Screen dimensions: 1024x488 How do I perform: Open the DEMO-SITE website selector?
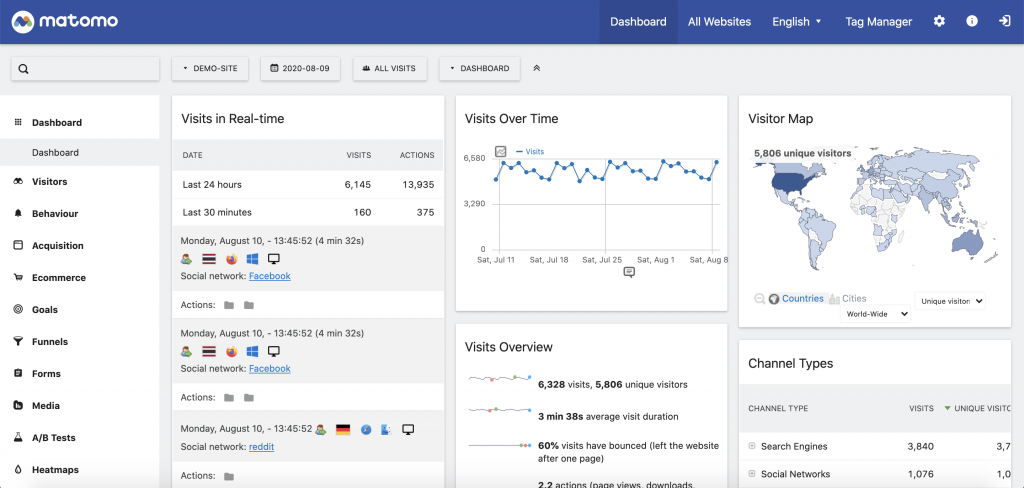coord(210,69)
